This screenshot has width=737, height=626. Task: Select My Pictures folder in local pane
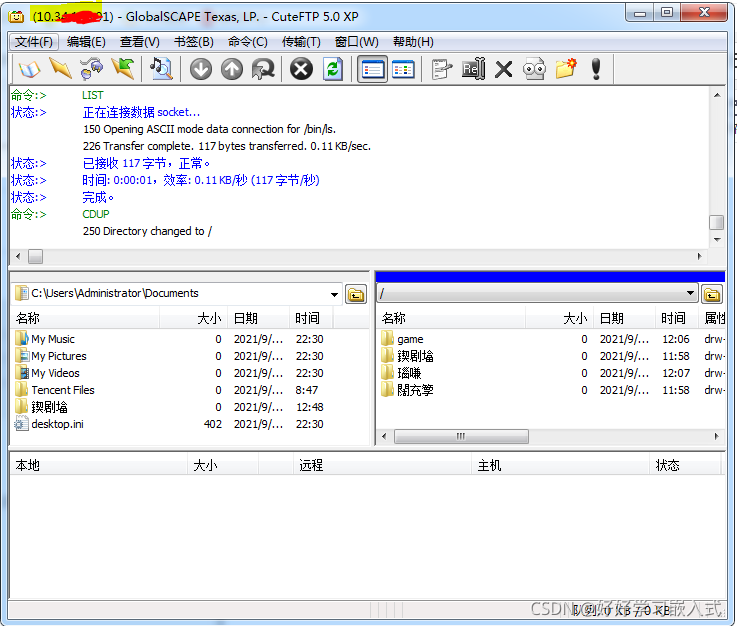click(x=59, y=356)
